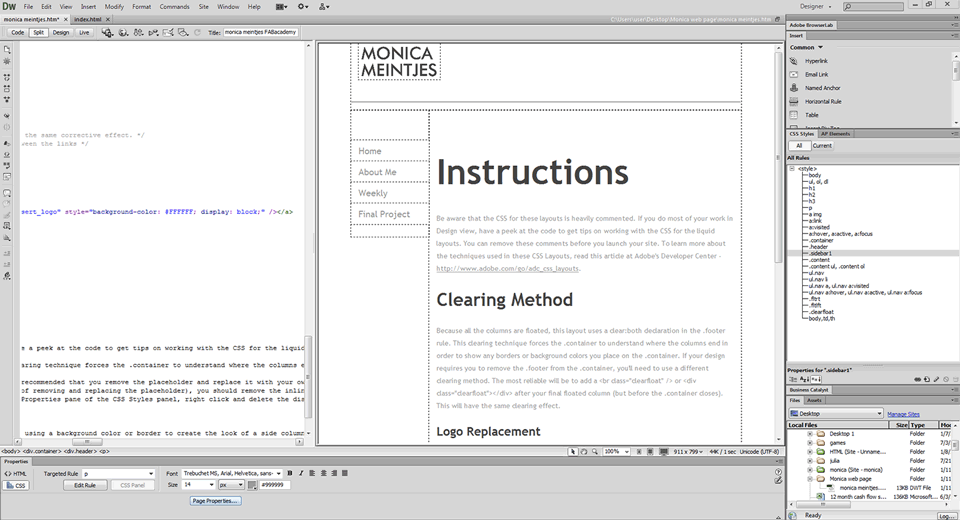Open the layout workspace switcher icon
The width and height of the screenshot is (960, 520).
282,7
